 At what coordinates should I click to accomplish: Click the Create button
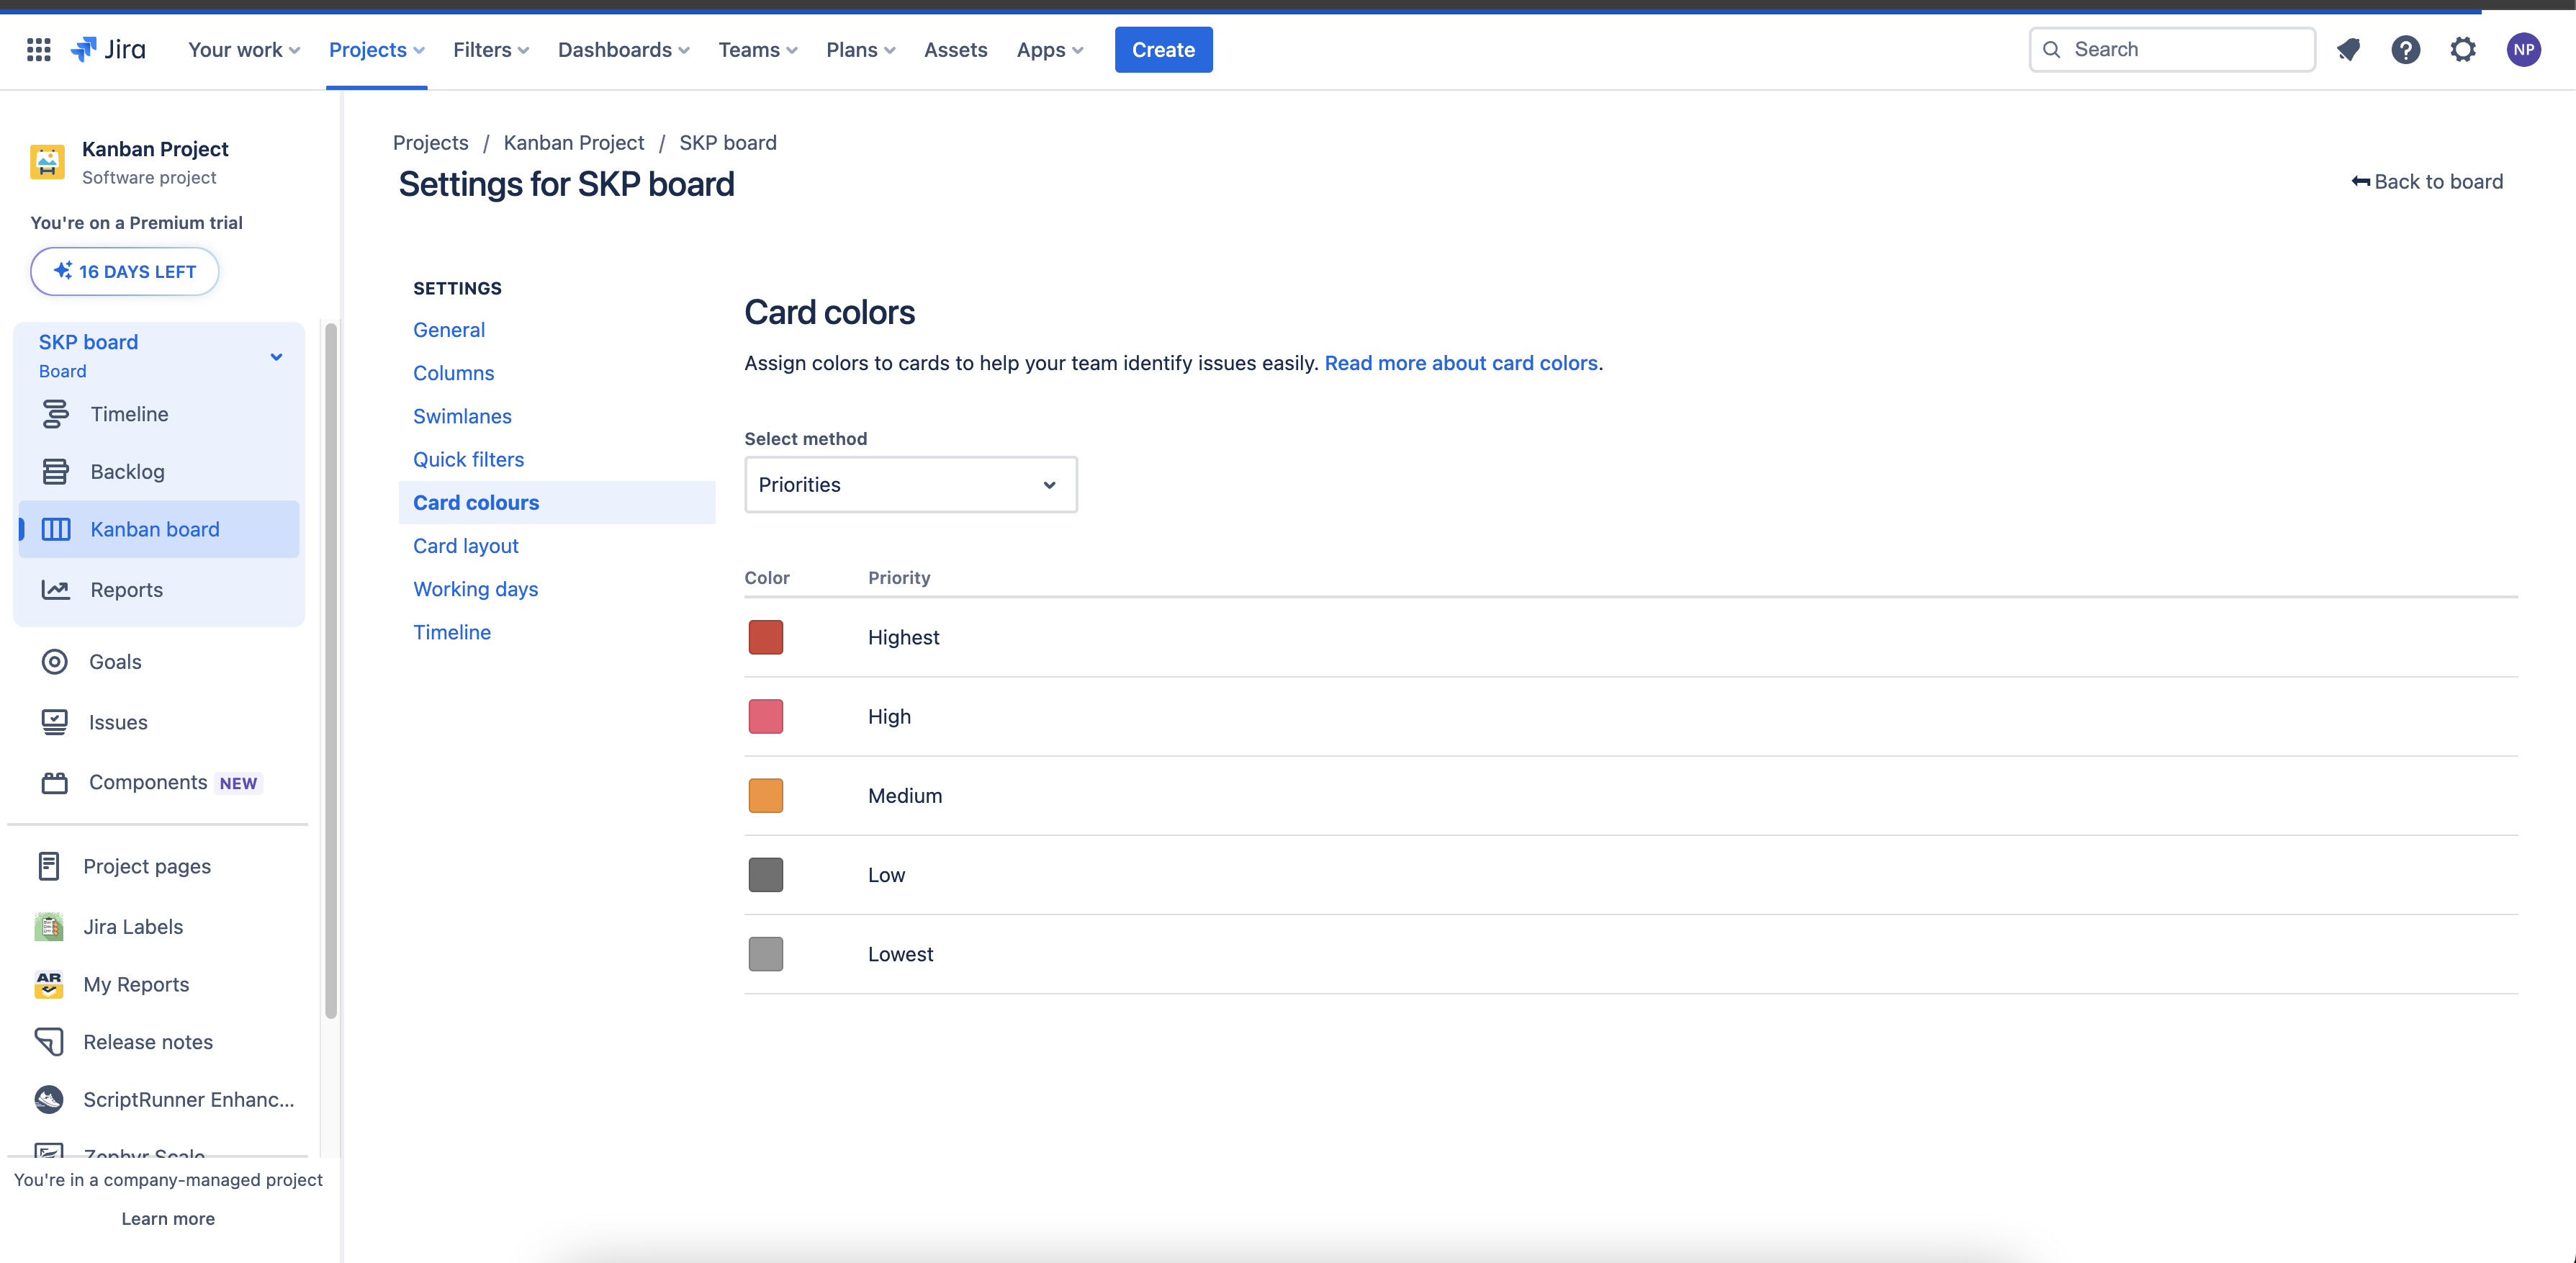tap(1163, 49)
